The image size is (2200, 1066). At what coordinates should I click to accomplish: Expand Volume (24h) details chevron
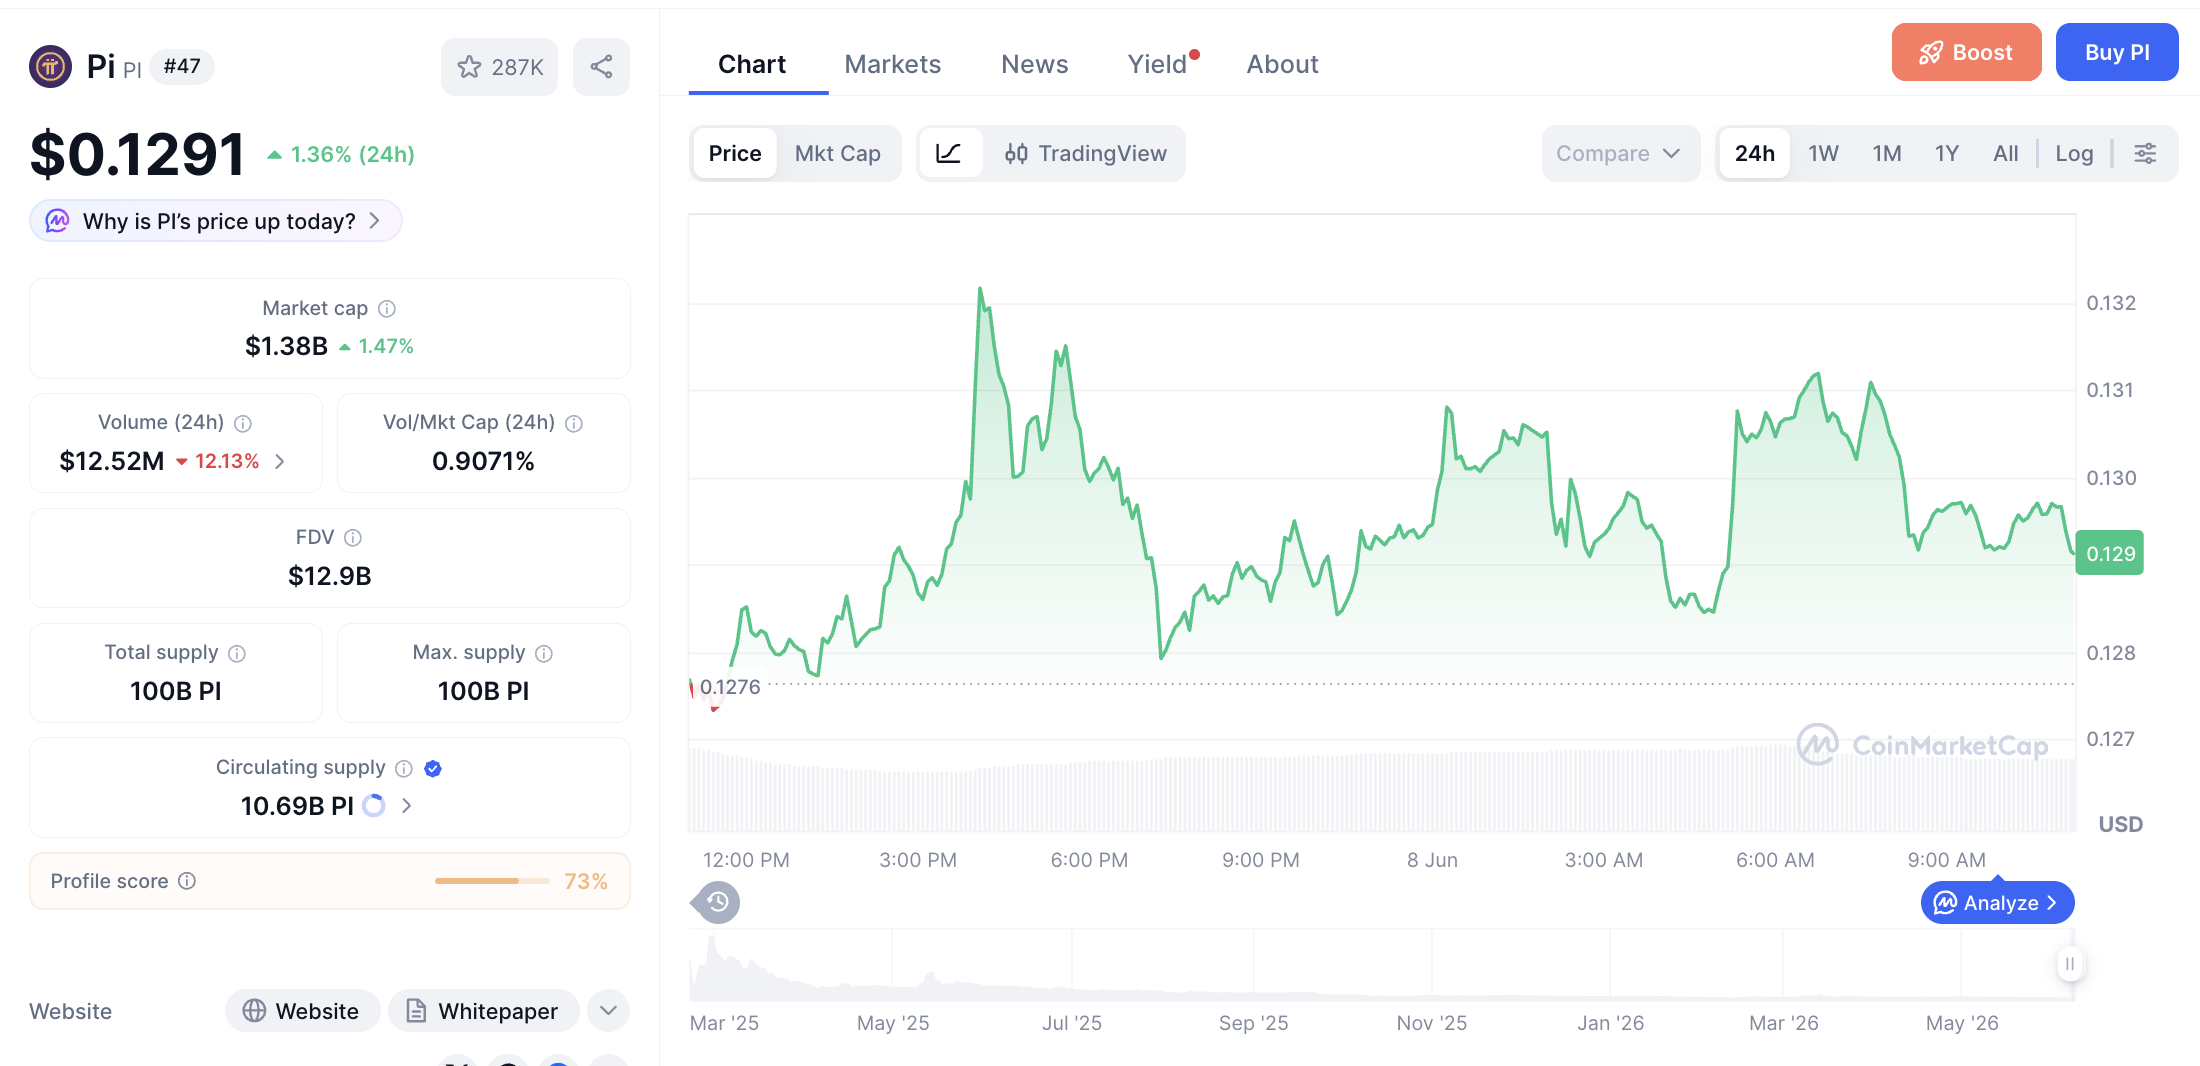(x=280, y=461)
